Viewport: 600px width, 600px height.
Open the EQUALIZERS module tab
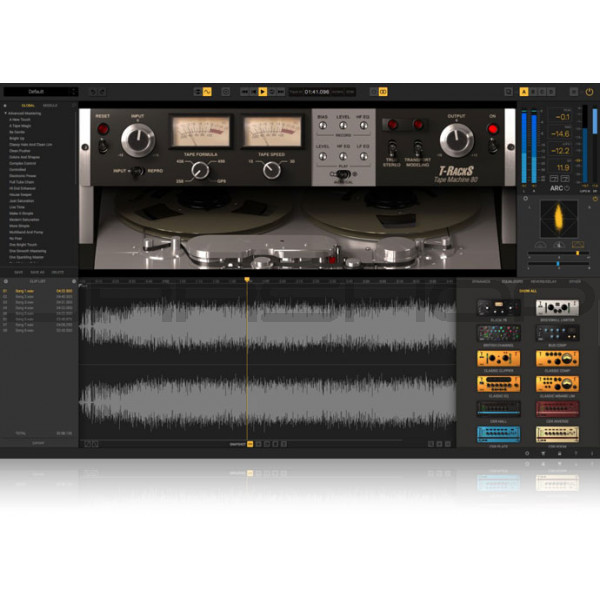[x=512, y=282]
